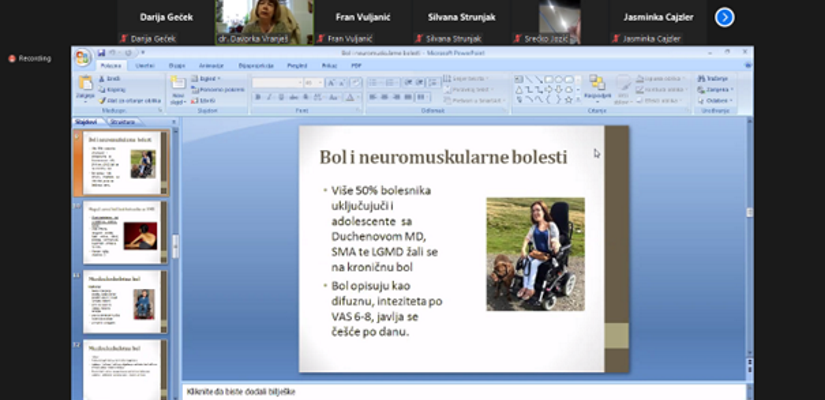Click the increase font size icon
Screen dimensions: 825x400
coord(331,83)
